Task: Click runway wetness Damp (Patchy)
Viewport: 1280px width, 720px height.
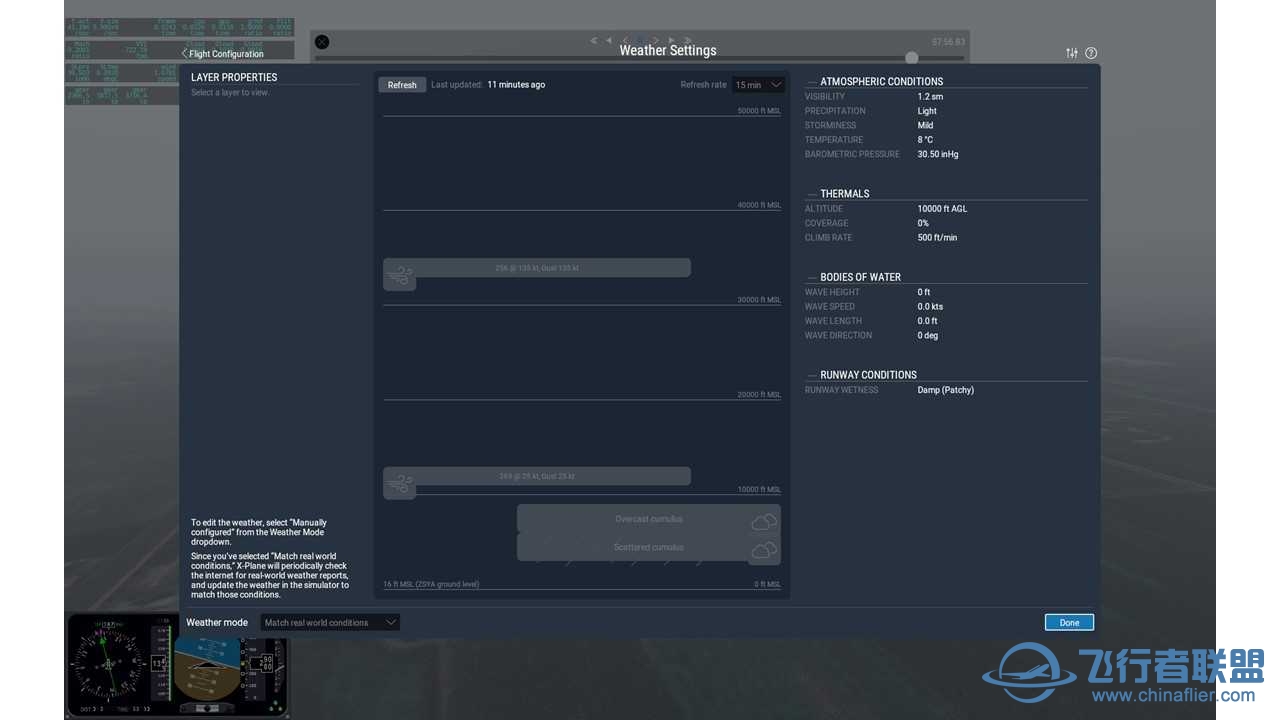Action: 945,390
